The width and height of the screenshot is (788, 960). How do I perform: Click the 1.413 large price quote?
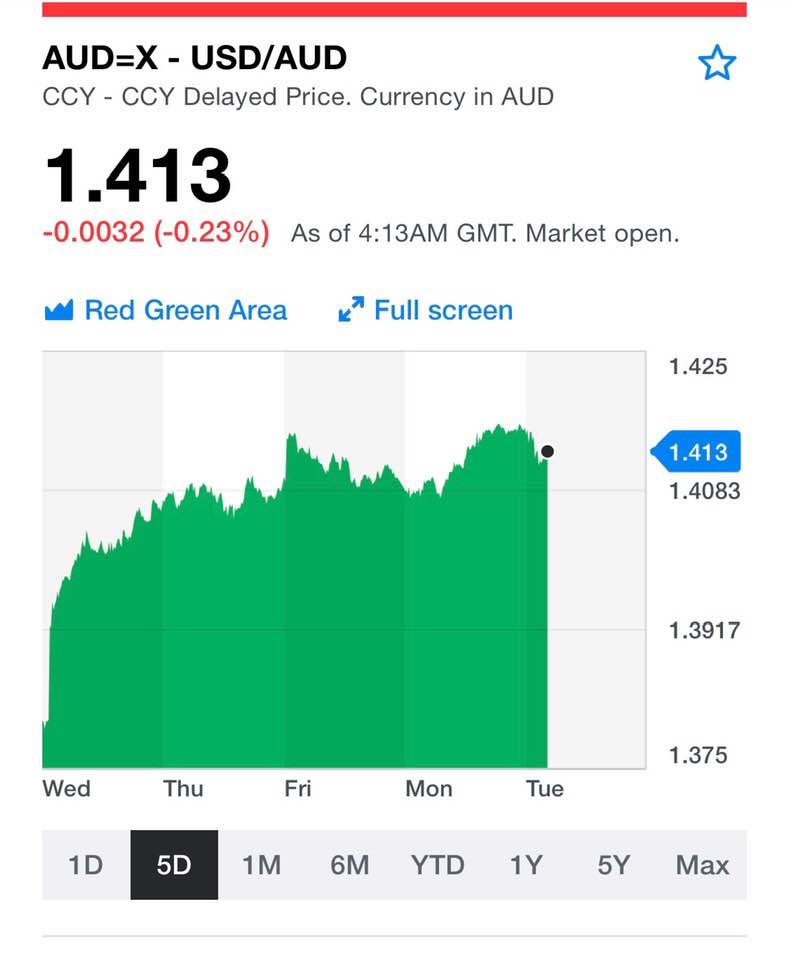[138, 176]
